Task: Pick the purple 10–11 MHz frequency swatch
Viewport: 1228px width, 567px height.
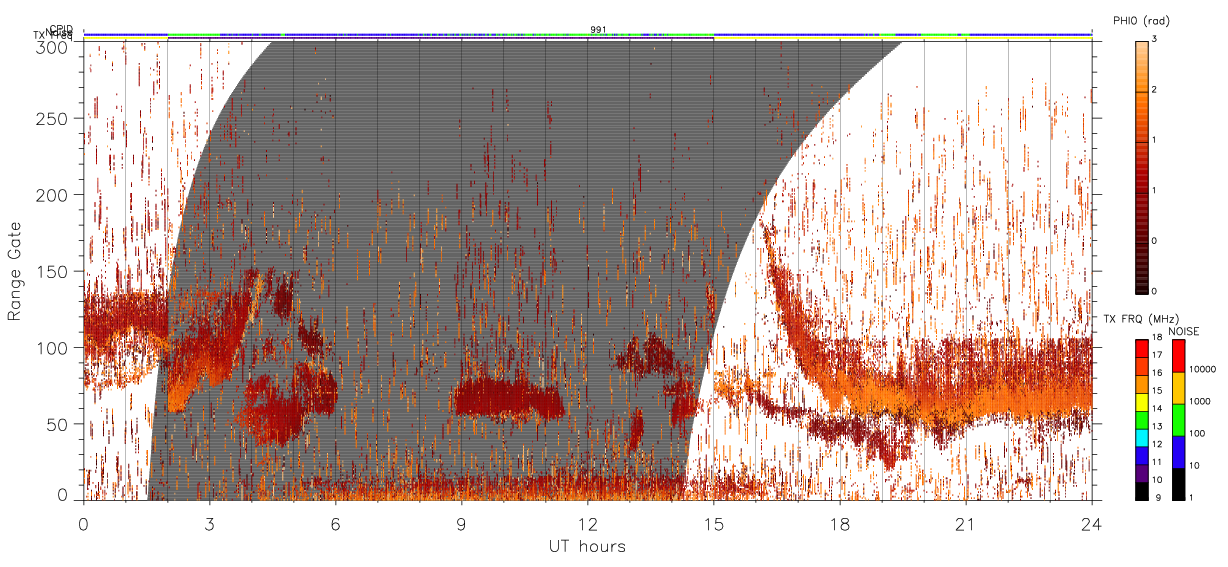Action: coord(1142,473)
